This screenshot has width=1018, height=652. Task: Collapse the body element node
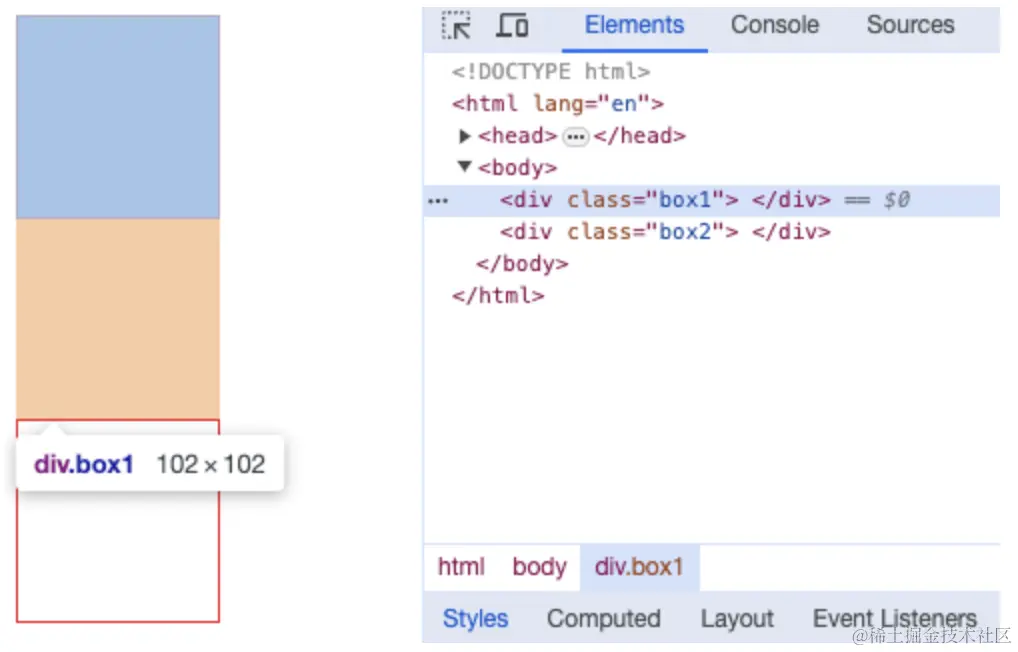[465, 167]
